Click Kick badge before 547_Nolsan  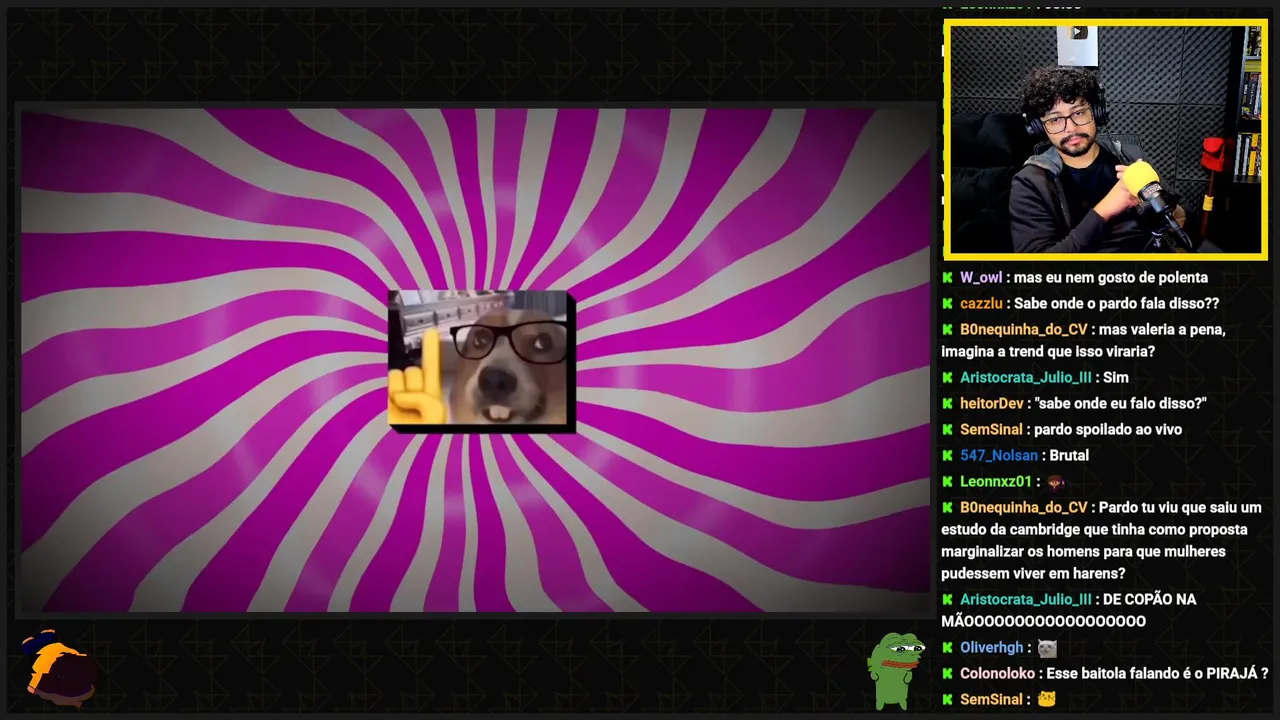tap(947, 456)
